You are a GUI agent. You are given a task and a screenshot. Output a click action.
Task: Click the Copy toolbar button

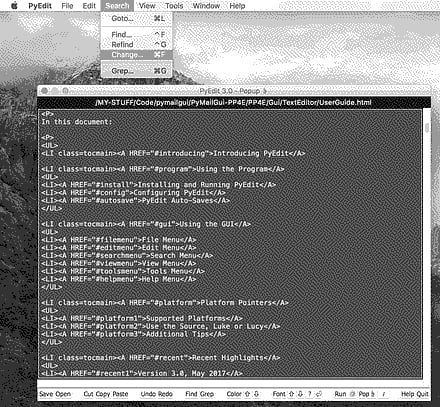point(103,394)
